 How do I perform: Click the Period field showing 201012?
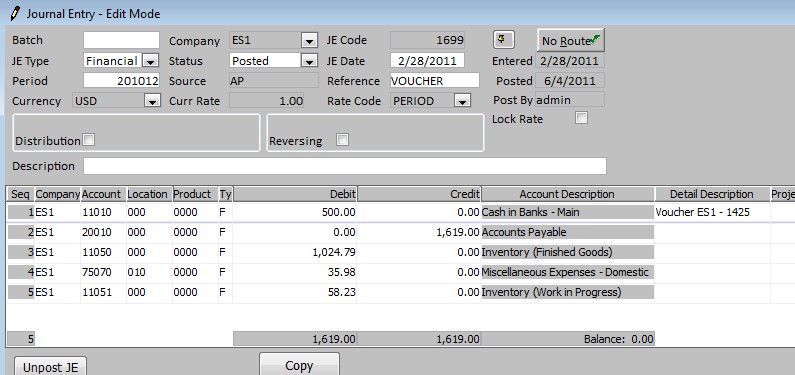click(121, 81)
